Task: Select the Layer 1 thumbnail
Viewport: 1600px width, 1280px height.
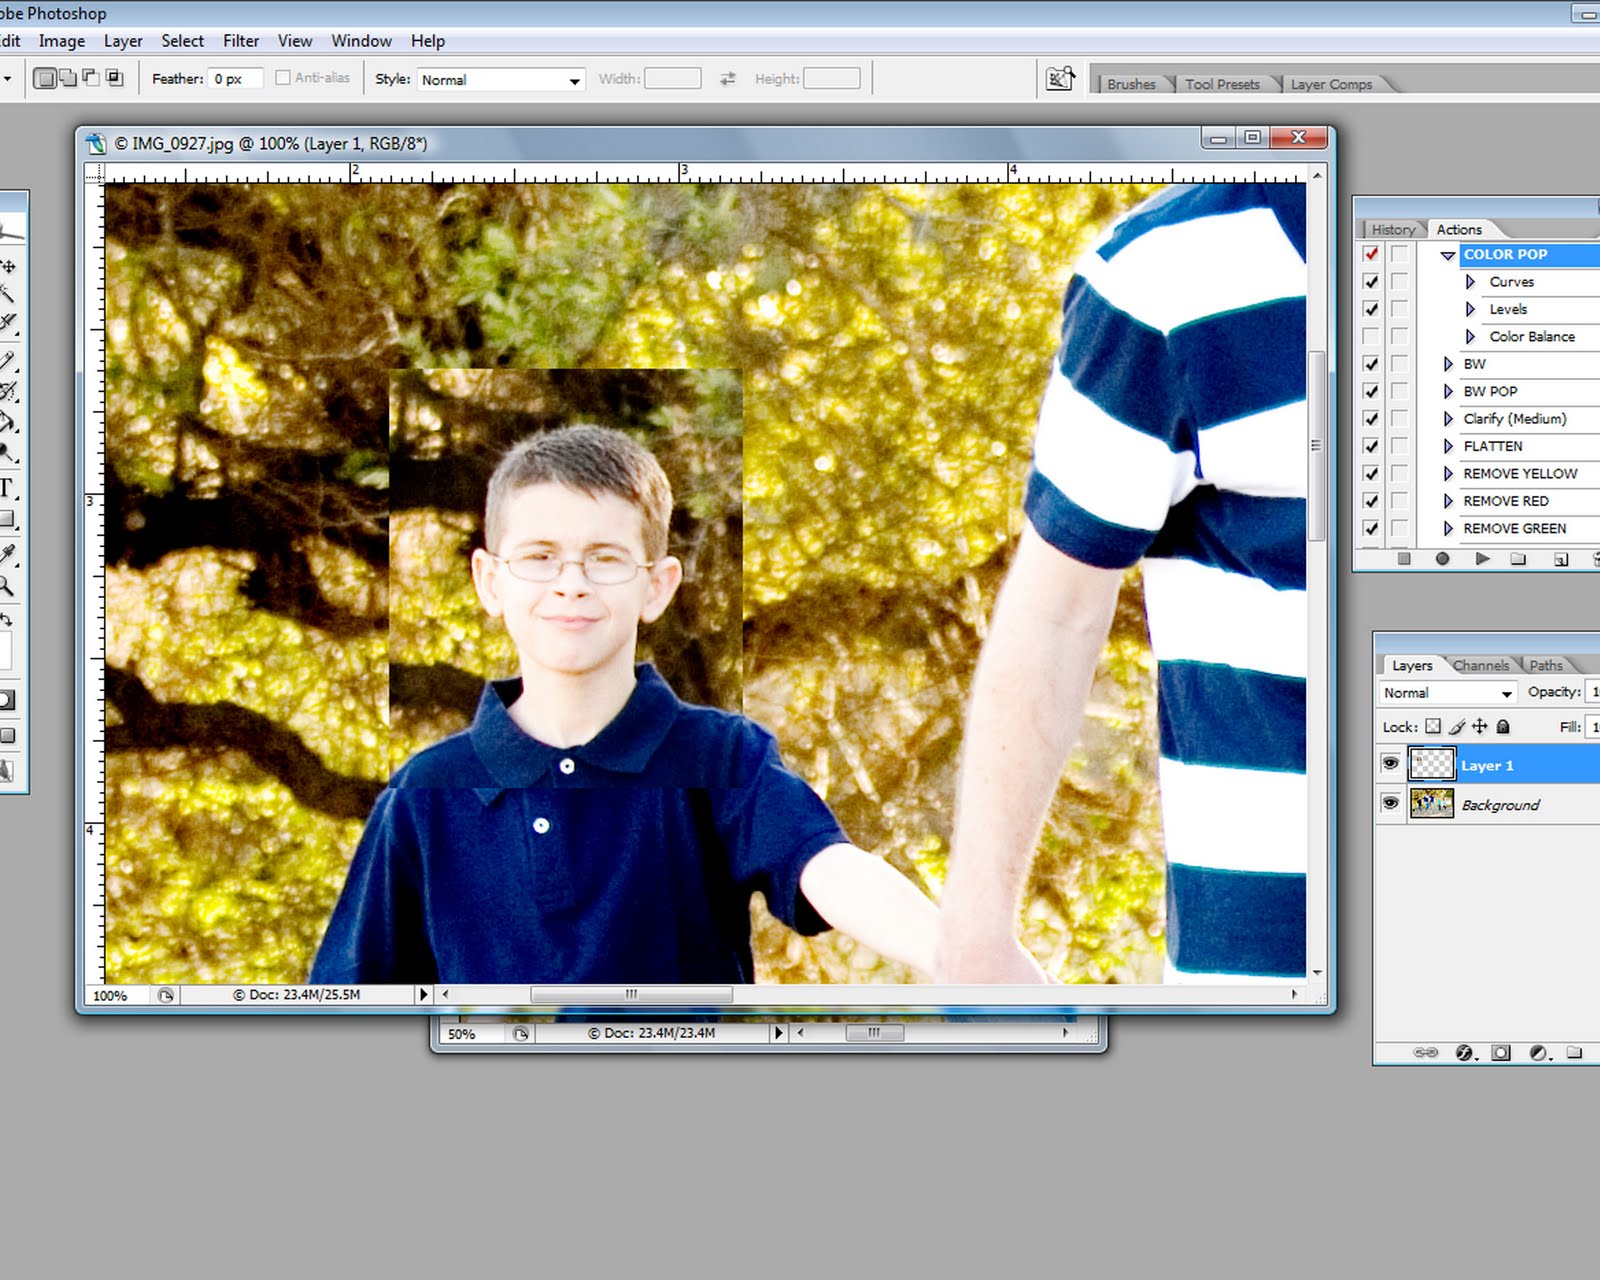Action: point(1431,764)
